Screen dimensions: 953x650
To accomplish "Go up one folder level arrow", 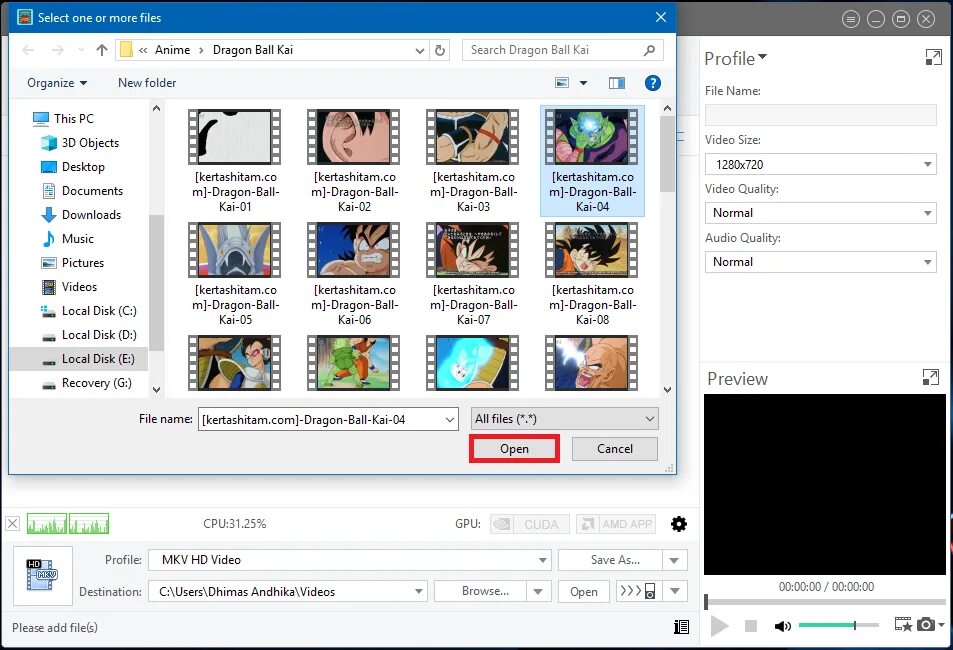I will (x=101, y=50).
